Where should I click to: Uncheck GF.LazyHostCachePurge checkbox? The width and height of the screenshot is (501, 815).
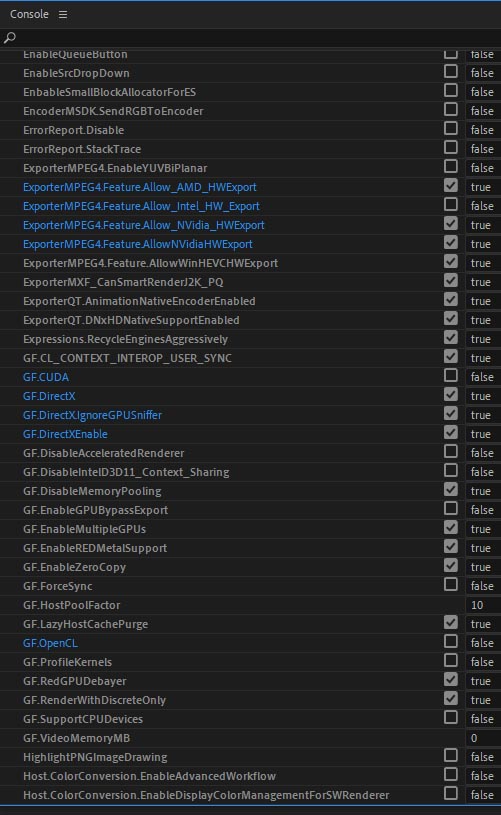[x=451, y=623]
